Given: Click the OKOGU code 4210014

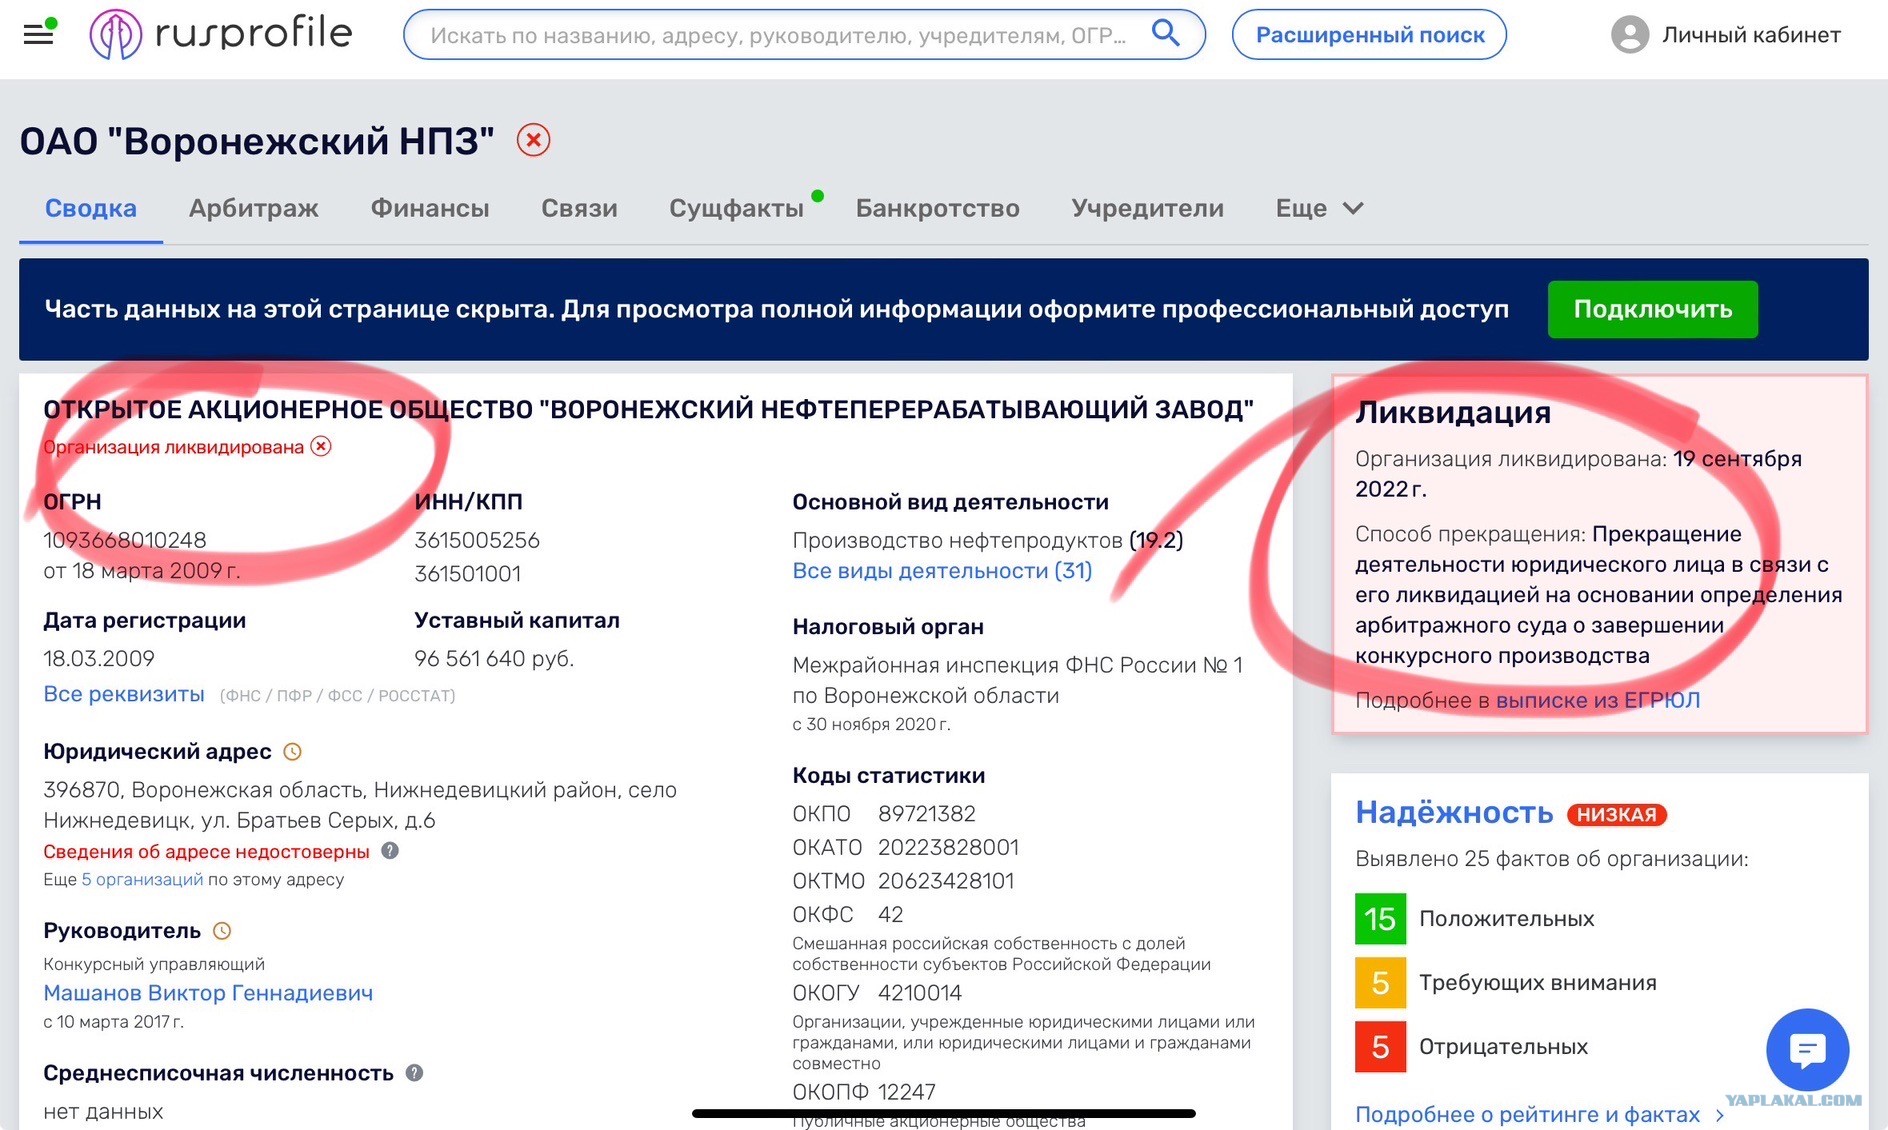Looking at the screenshot, I should (920, 993).
